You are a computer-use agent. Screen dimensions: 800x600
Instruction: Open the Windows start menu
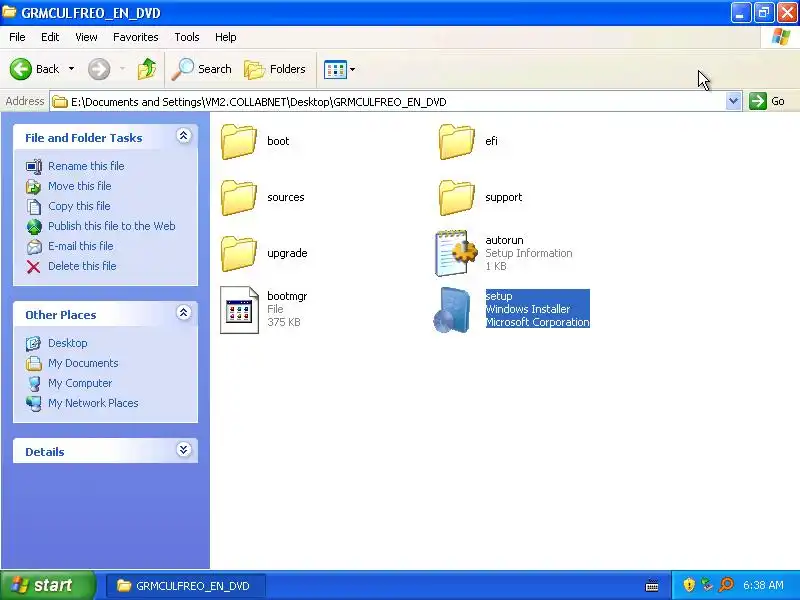click(x=47, y=585)
